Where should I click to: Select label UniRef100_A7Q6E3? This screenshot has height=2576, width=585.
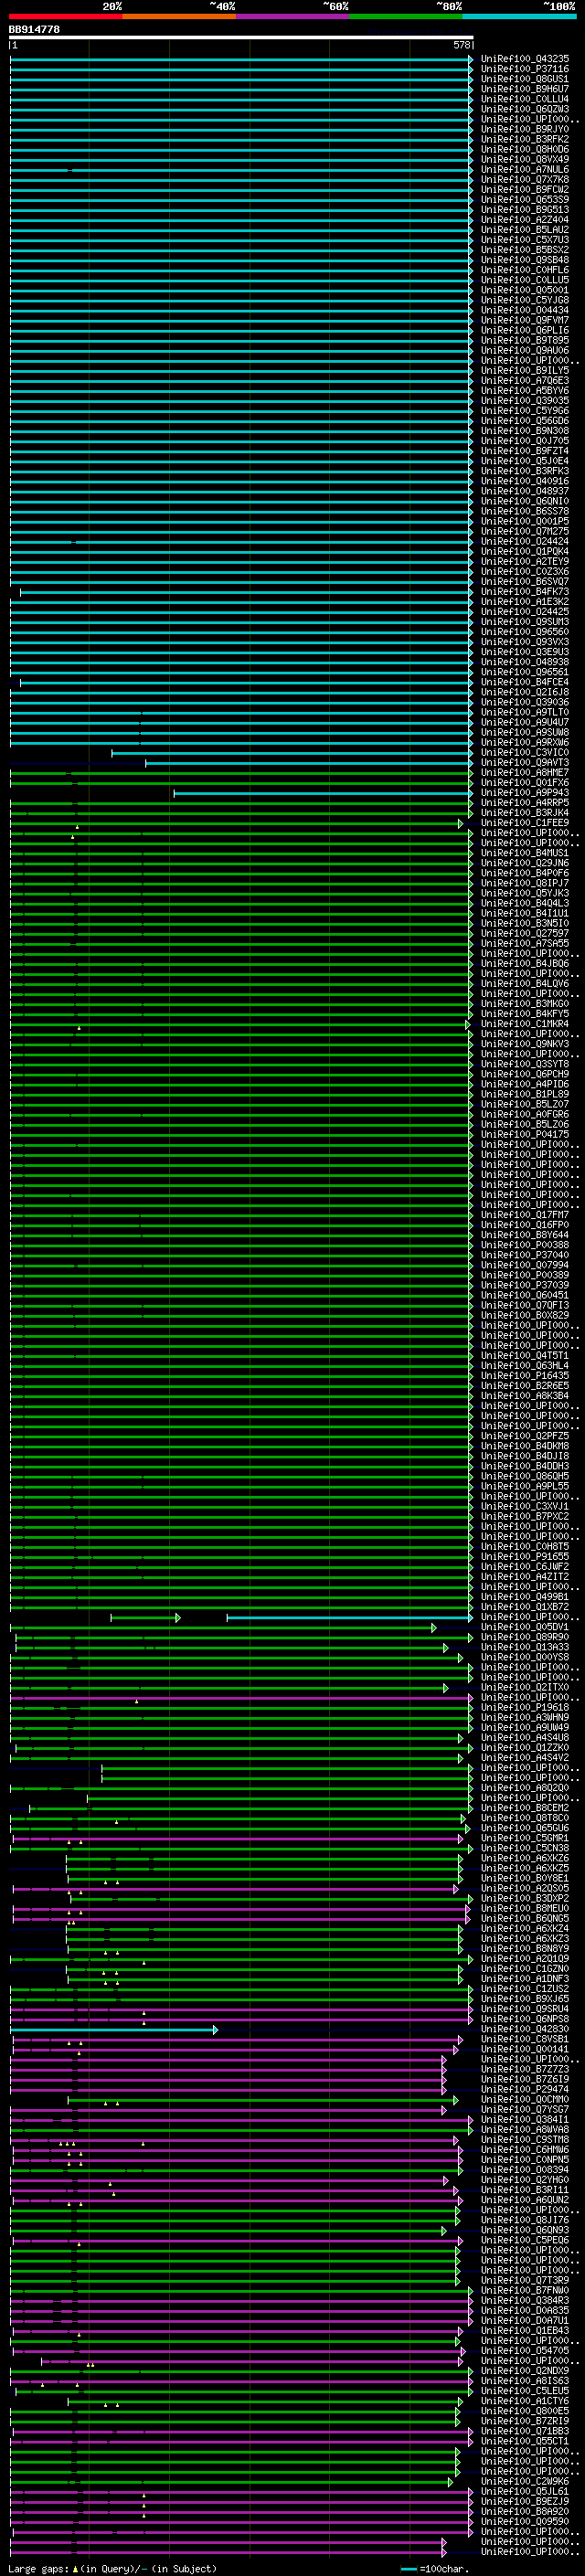(525, 381)
